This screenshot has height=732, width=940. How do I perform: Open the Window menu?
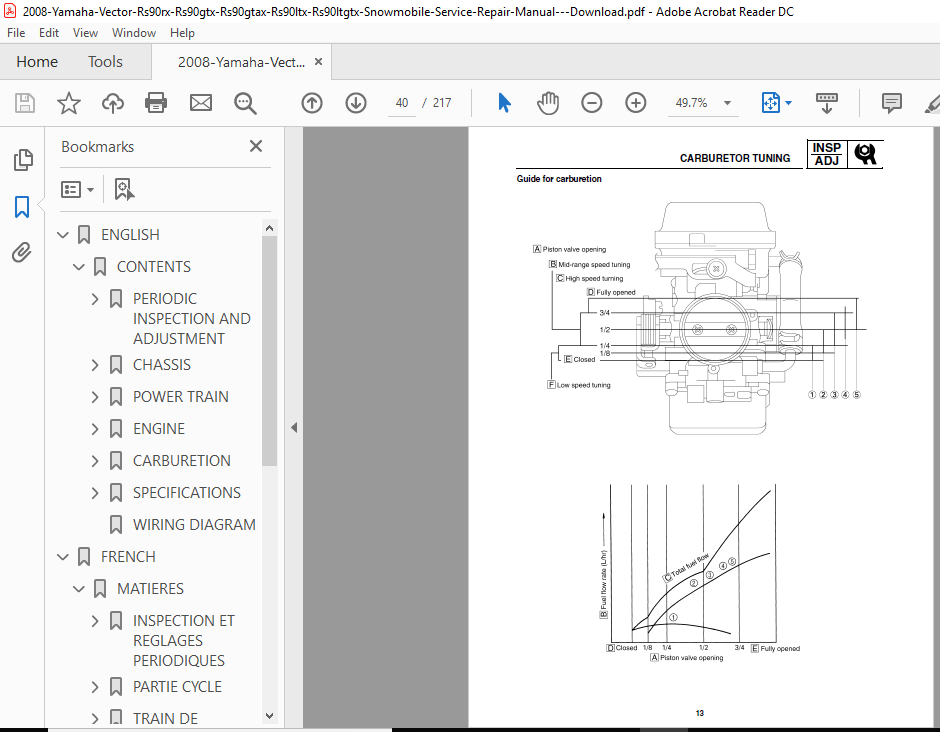click(x=134, y=33)
